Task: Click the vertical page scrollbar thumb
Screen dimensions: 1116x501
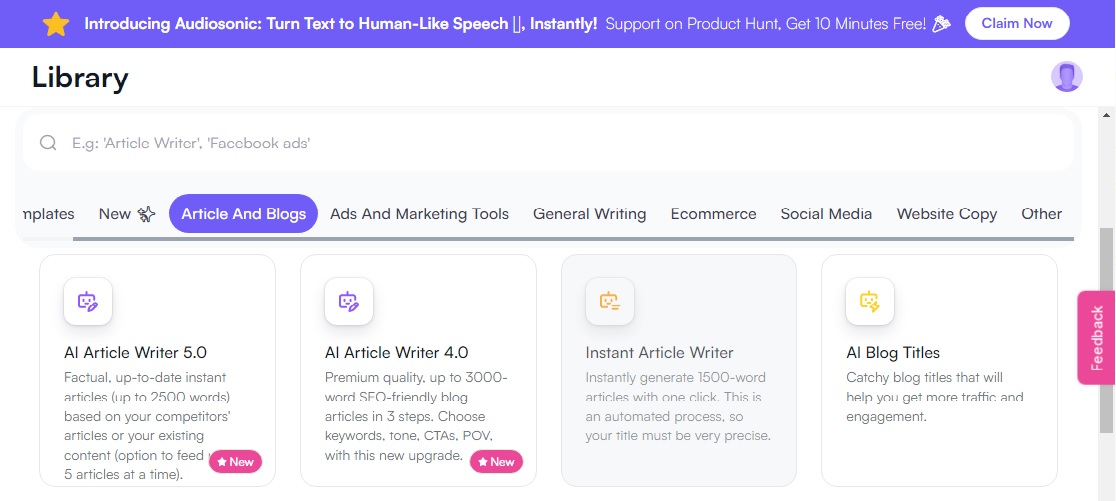Action: [1107, 329]
